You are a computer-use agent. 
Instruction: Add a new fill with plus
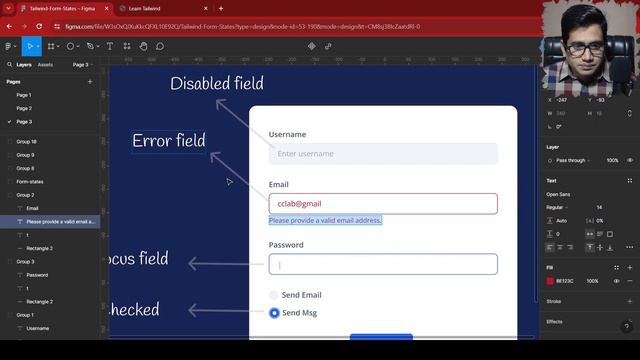[x=630, y=268]
